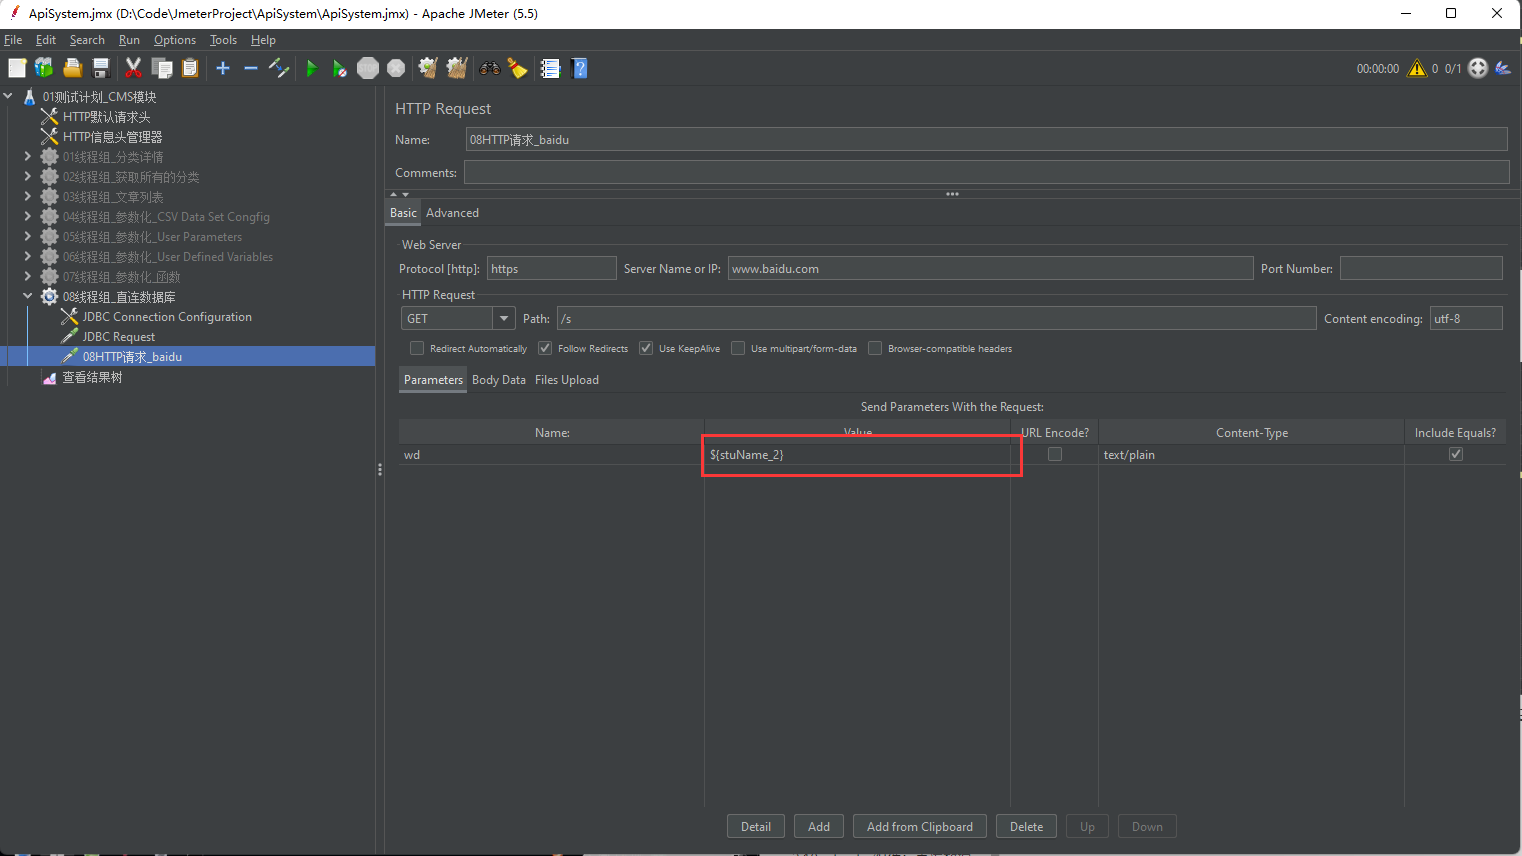Expand the 01线程组_分类详情 thread group

click(28, 156)
